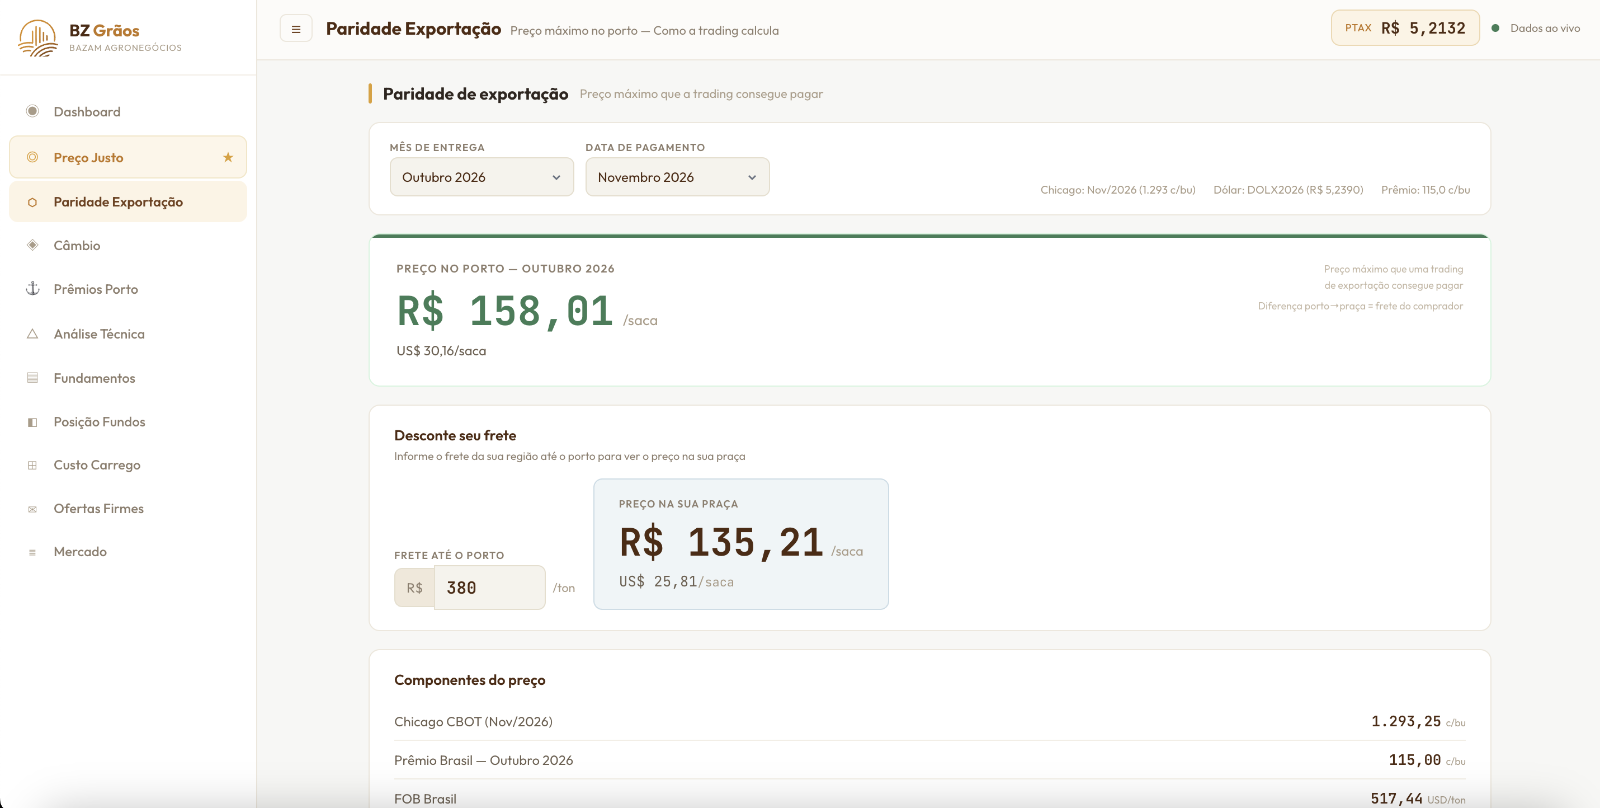Open the Custo Carrego page
Viewport: 1600px width, 808px height.
tap(128, 465)
